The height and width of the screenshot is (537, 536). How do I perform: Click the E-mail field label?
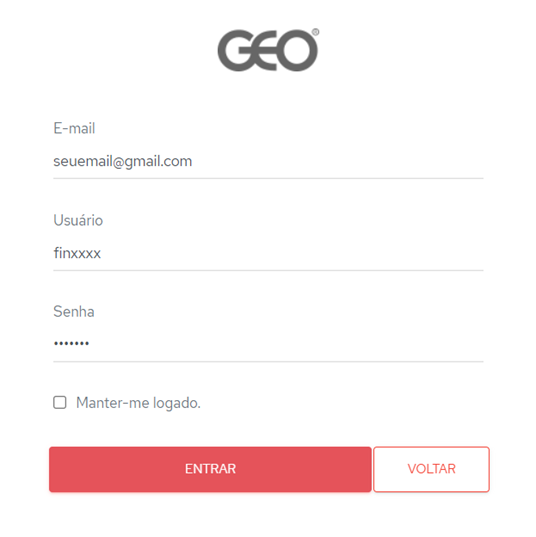pos(74,128)
